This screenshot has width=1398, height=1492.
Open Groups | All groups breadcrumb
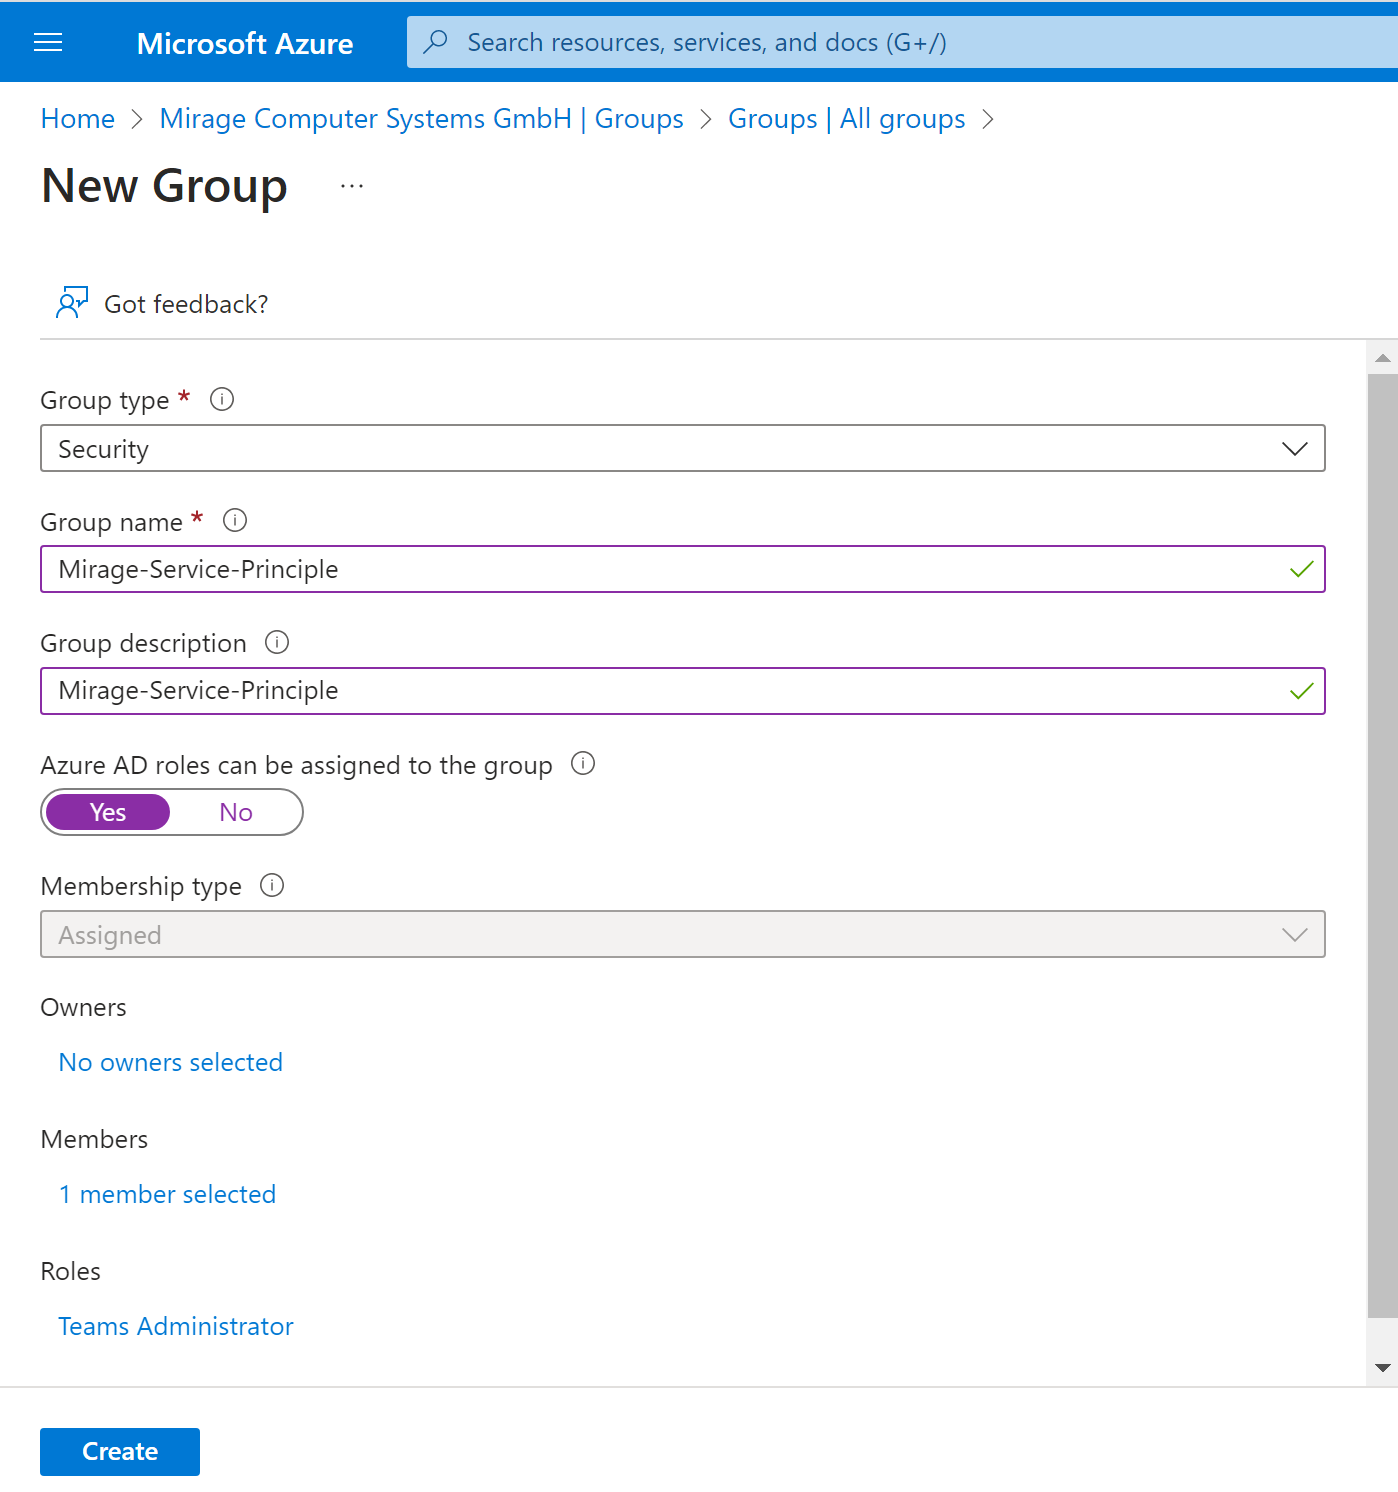846,119
